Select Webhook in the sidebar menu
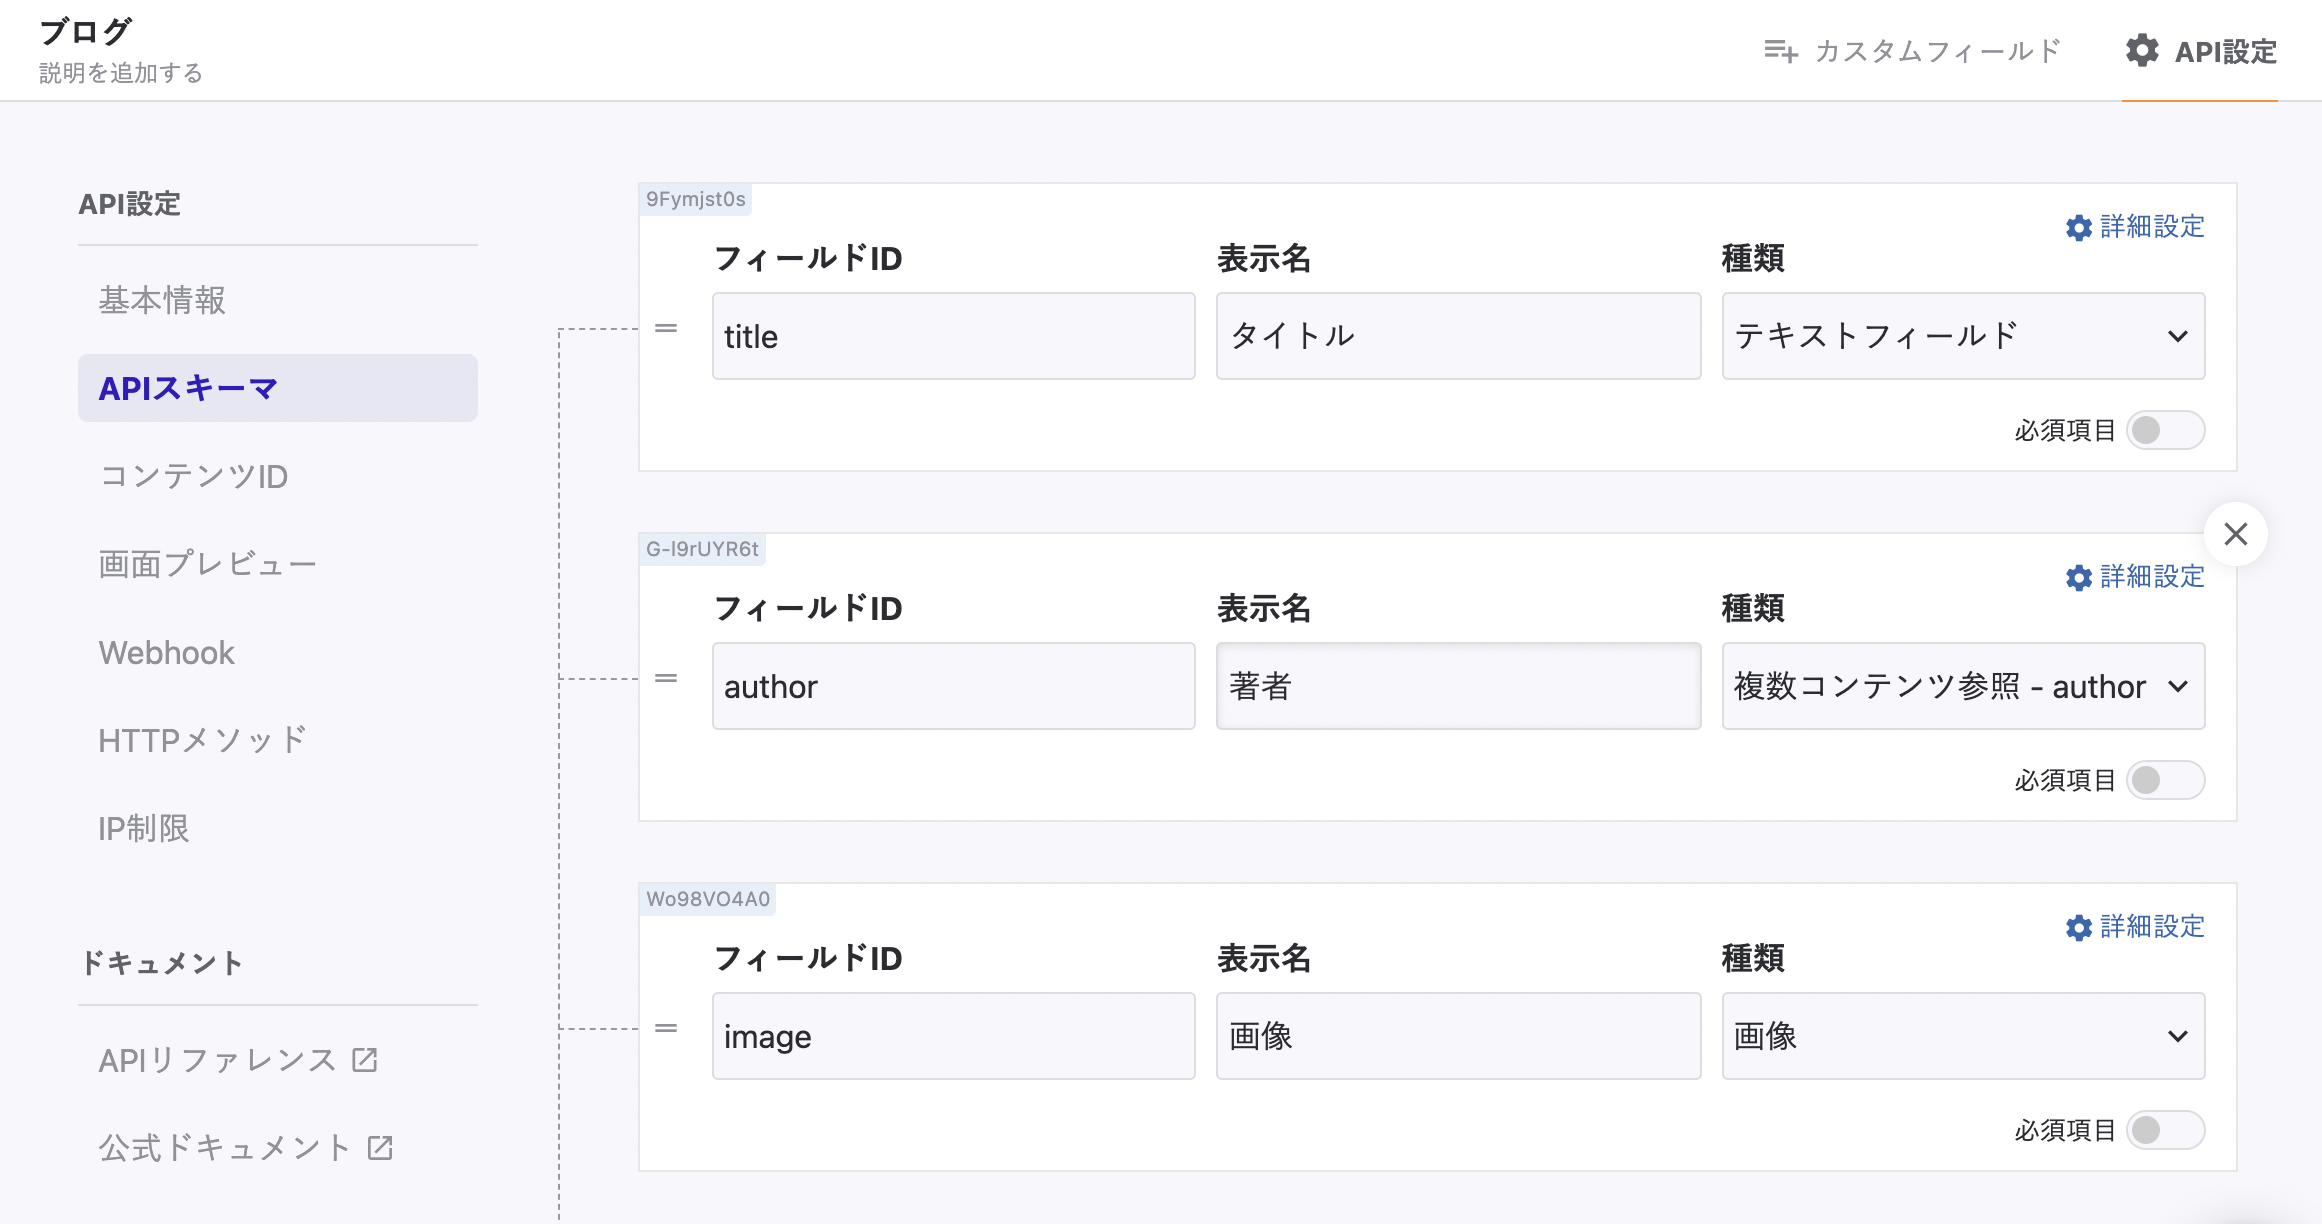2322x1224 pixels. pos(166,653)
